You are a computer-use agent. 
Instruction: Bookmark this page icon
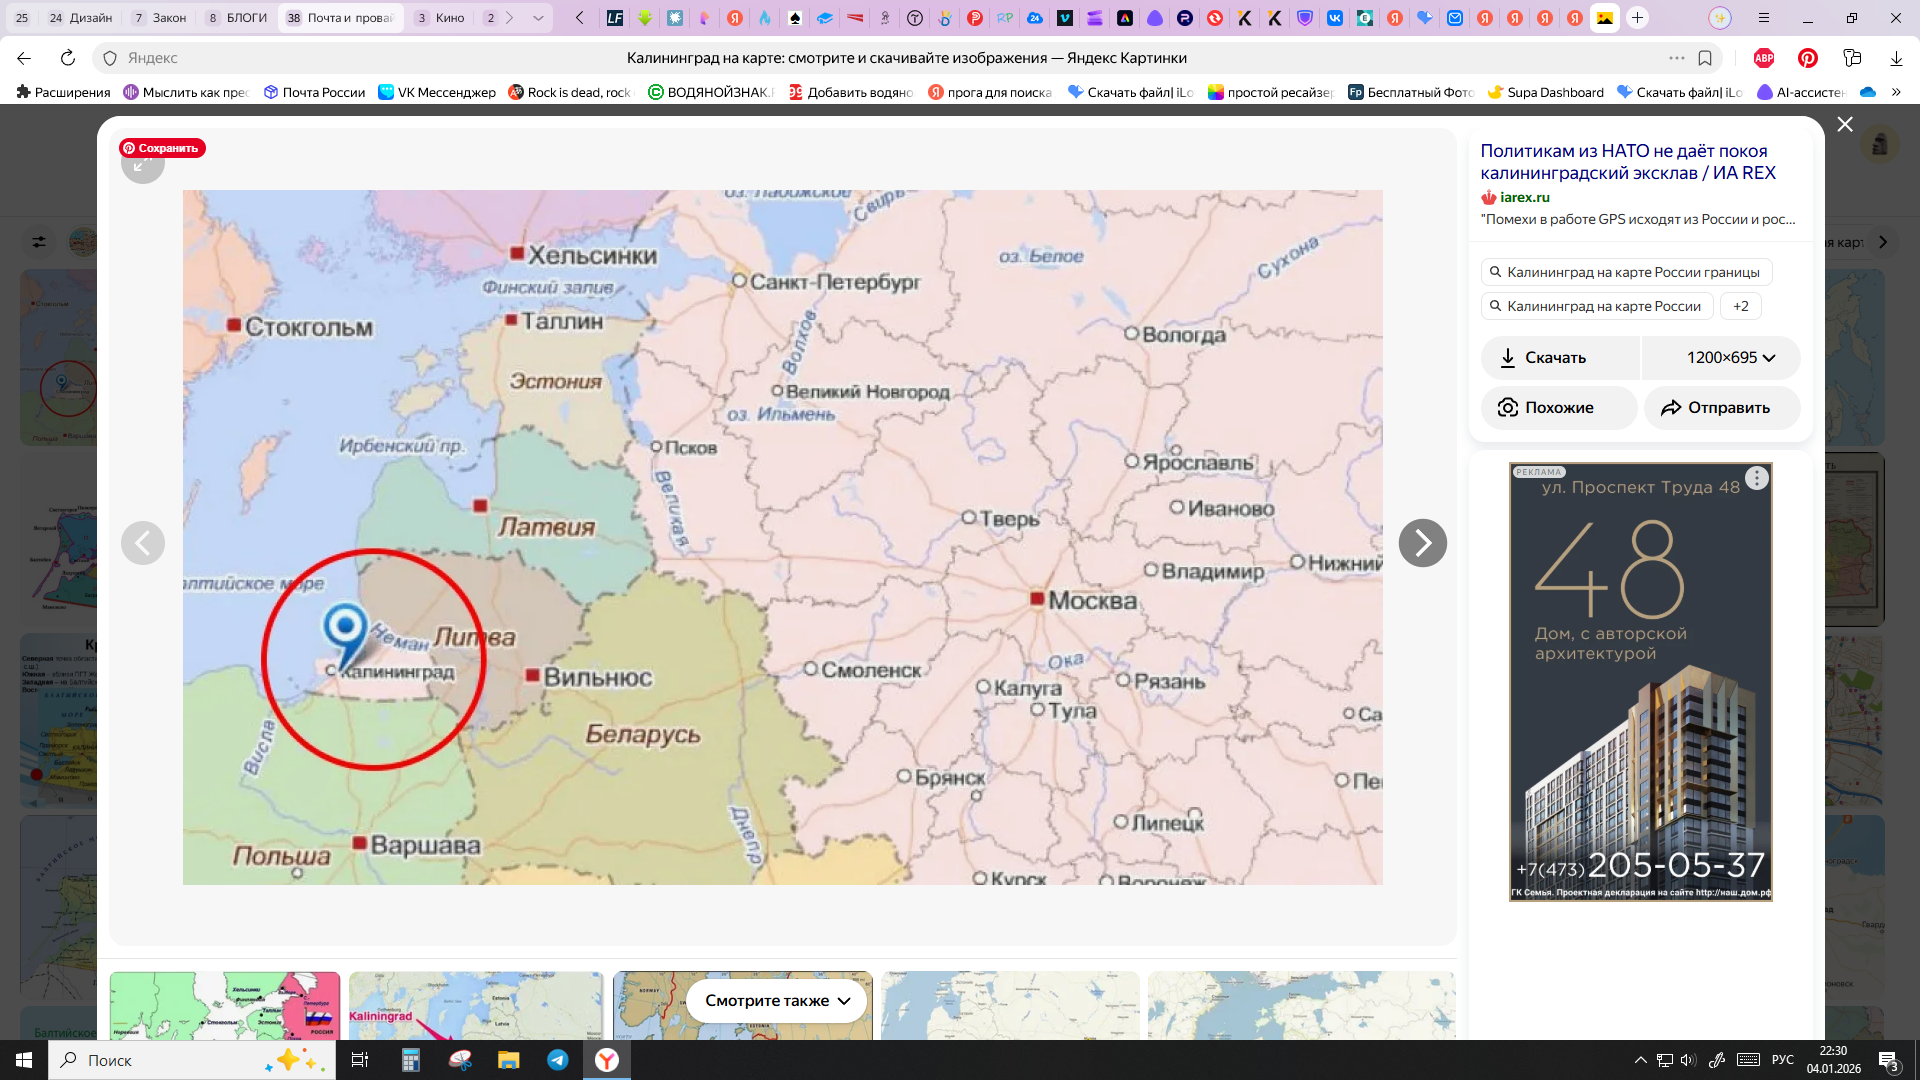(1705, 58)
